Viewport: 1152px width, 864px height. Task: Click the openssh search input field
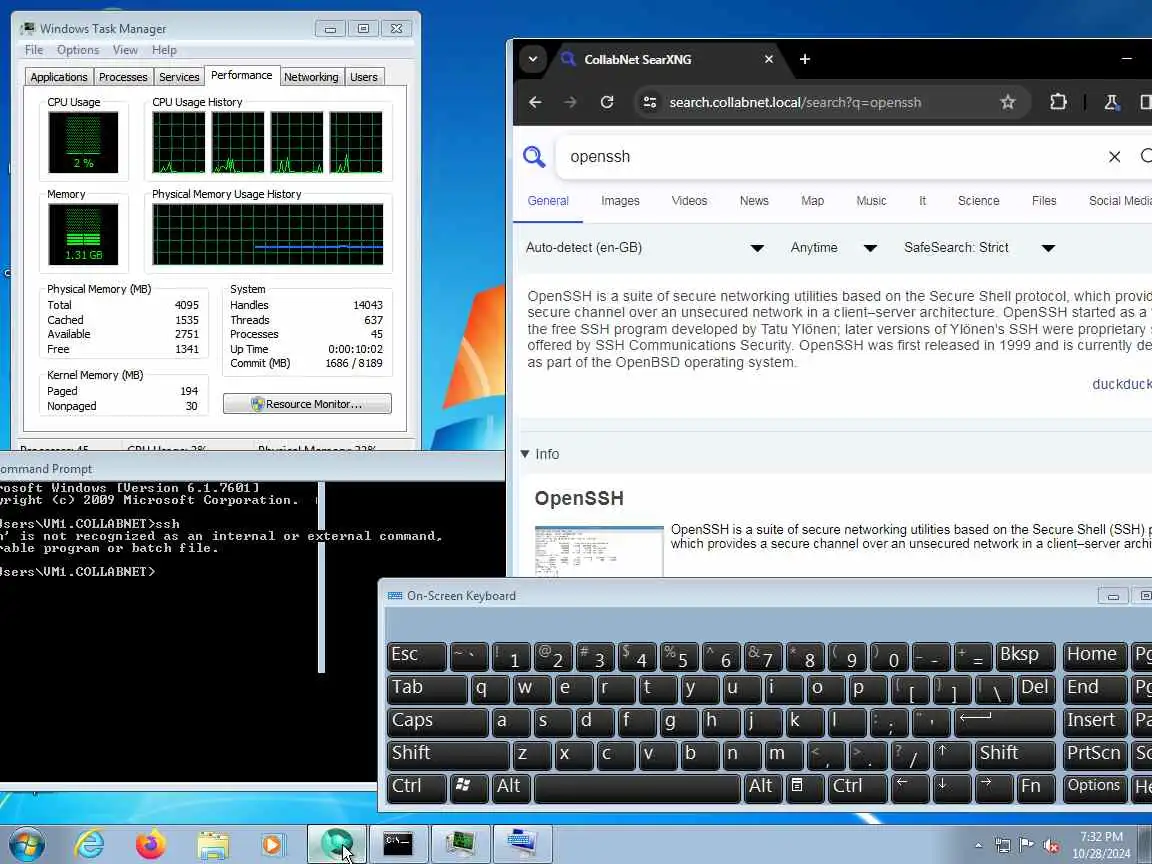[830, 156]
